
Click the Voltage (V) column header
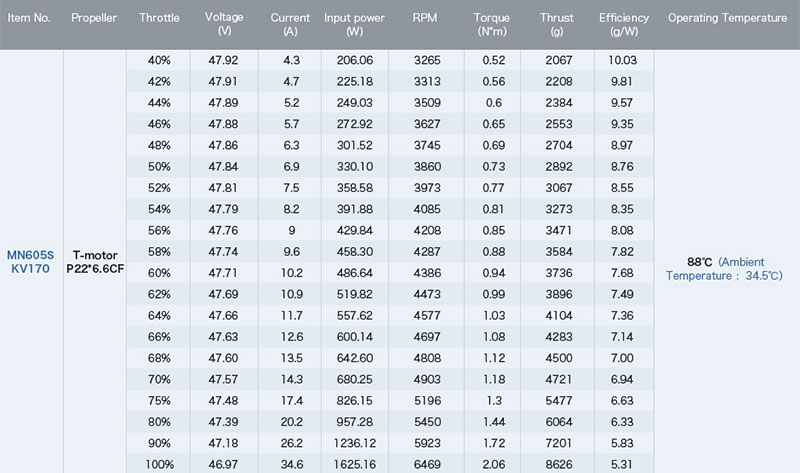[x=224, y=24]
